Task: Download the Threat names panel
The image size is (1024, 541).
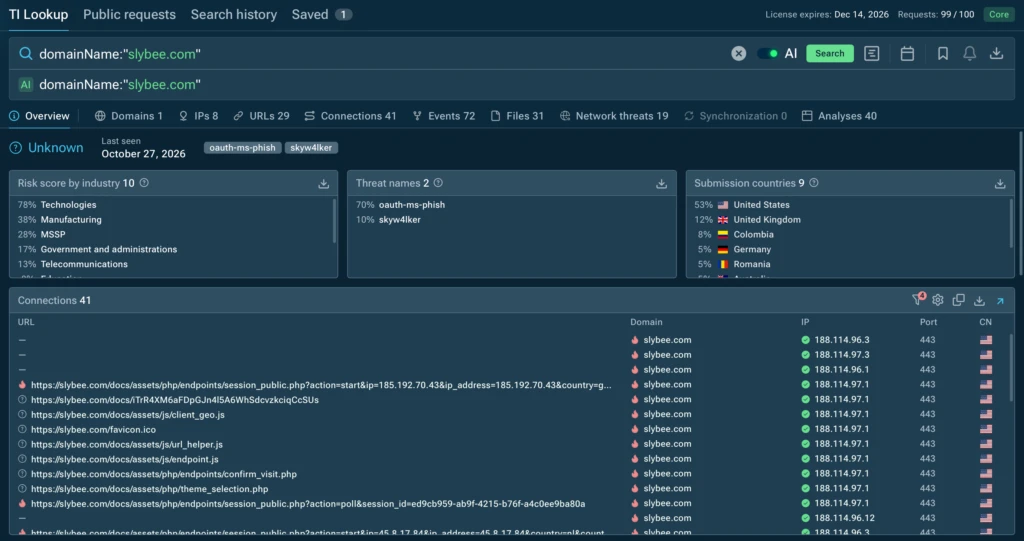Action: coord(662,184)
